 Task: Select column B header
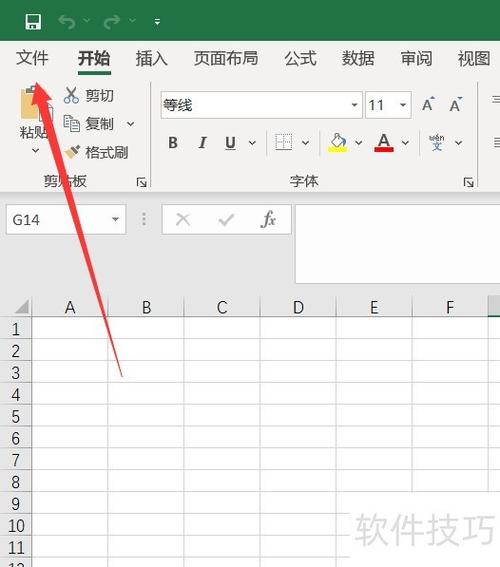(x=146, y=307)
